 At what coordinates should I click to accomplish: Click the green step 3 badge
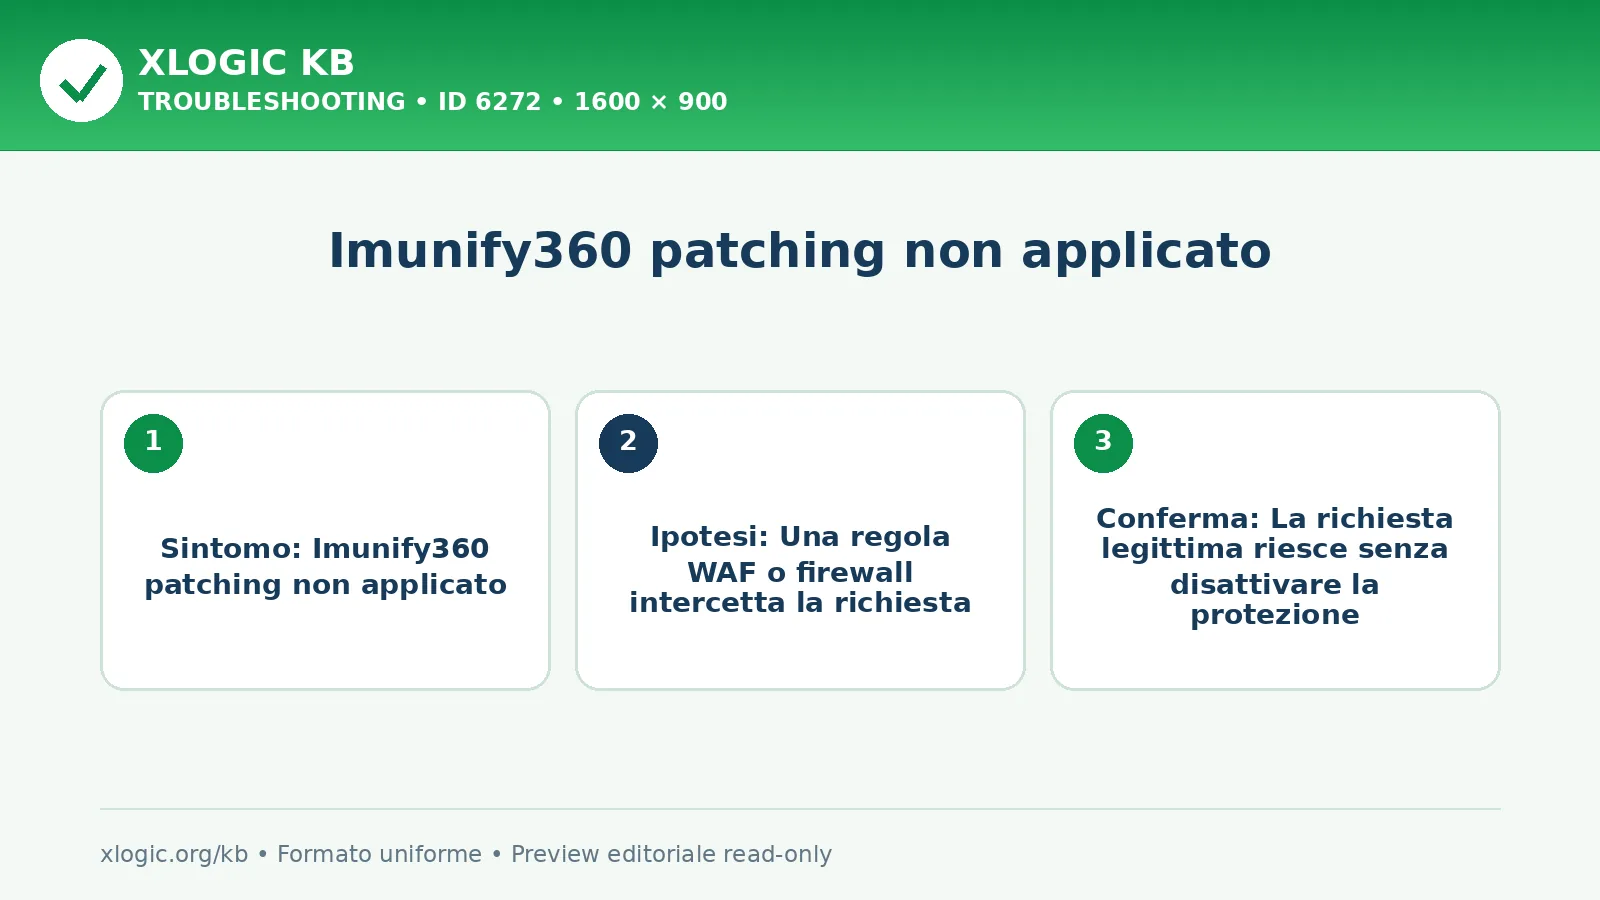pos(1103,443)
